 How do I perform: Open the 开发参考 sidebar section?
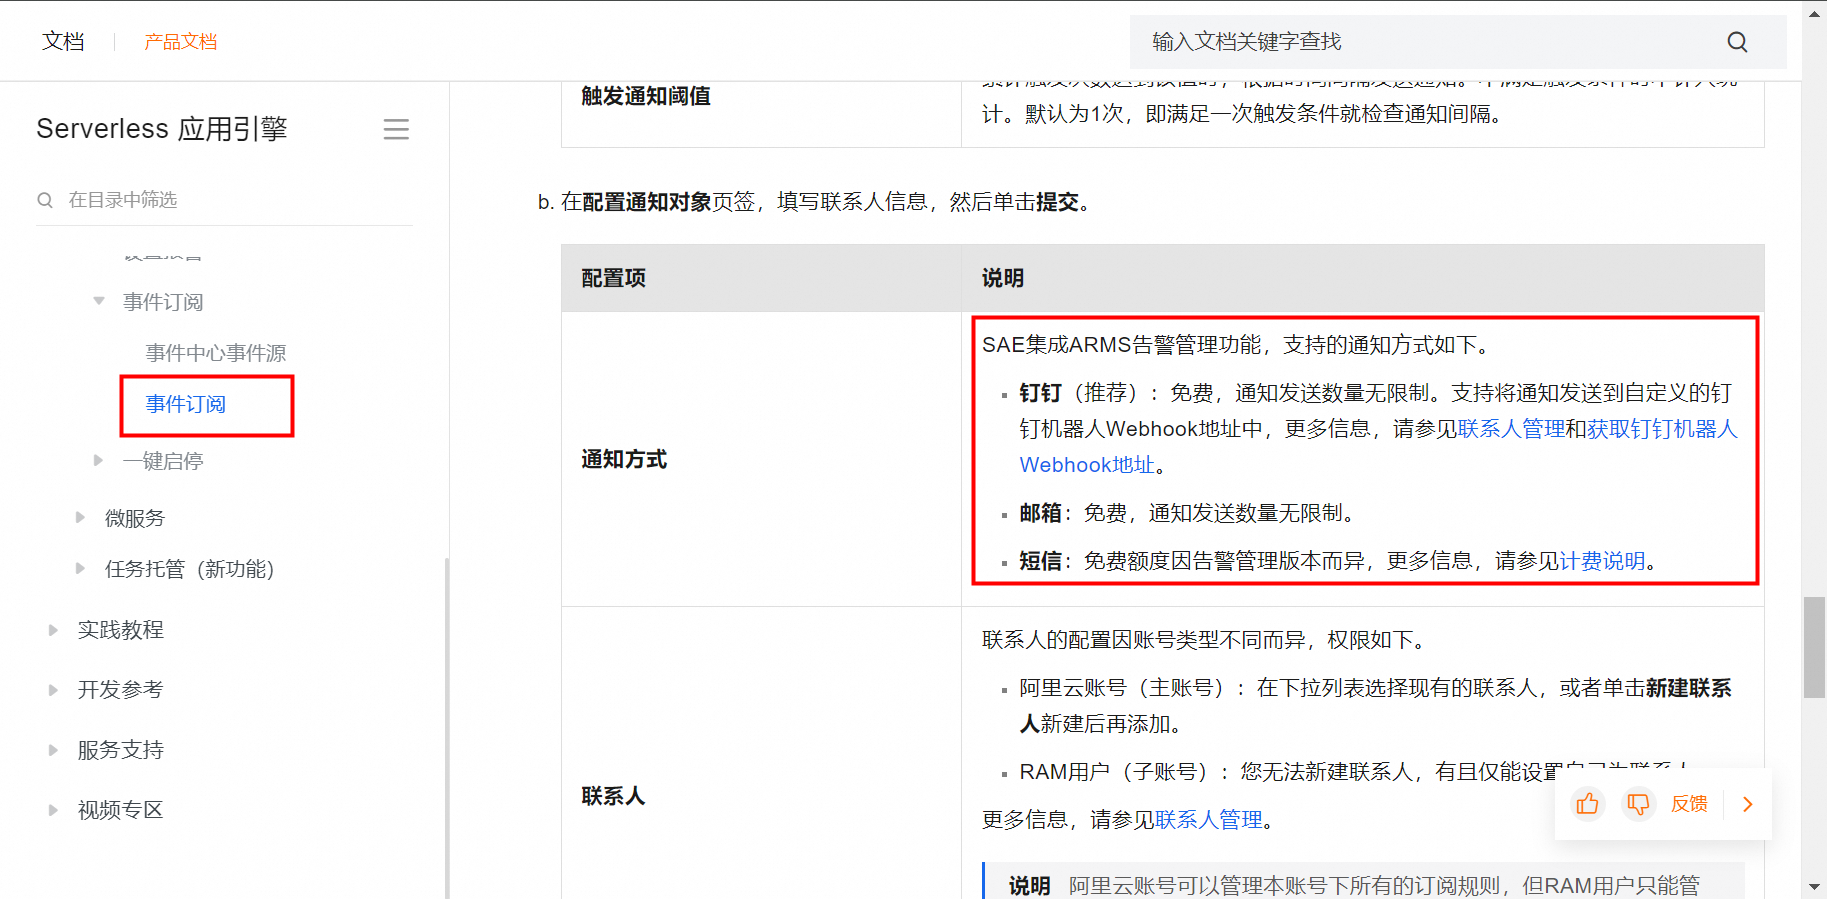(121, 690)
